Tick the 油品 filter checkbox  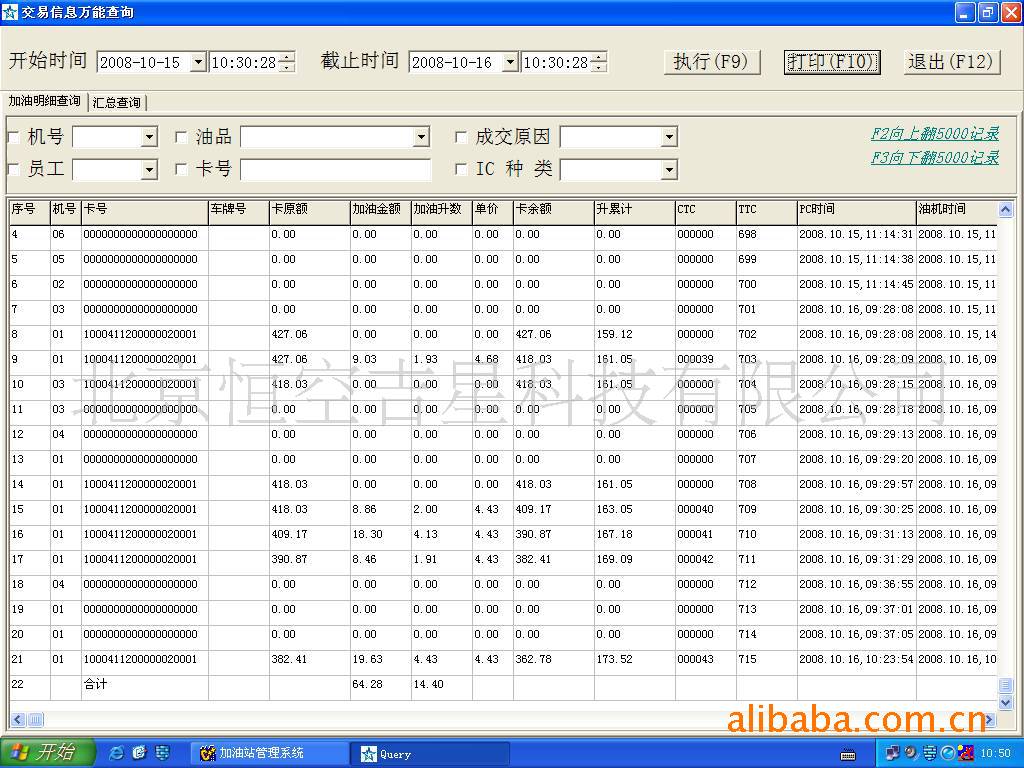click(181, 138)
